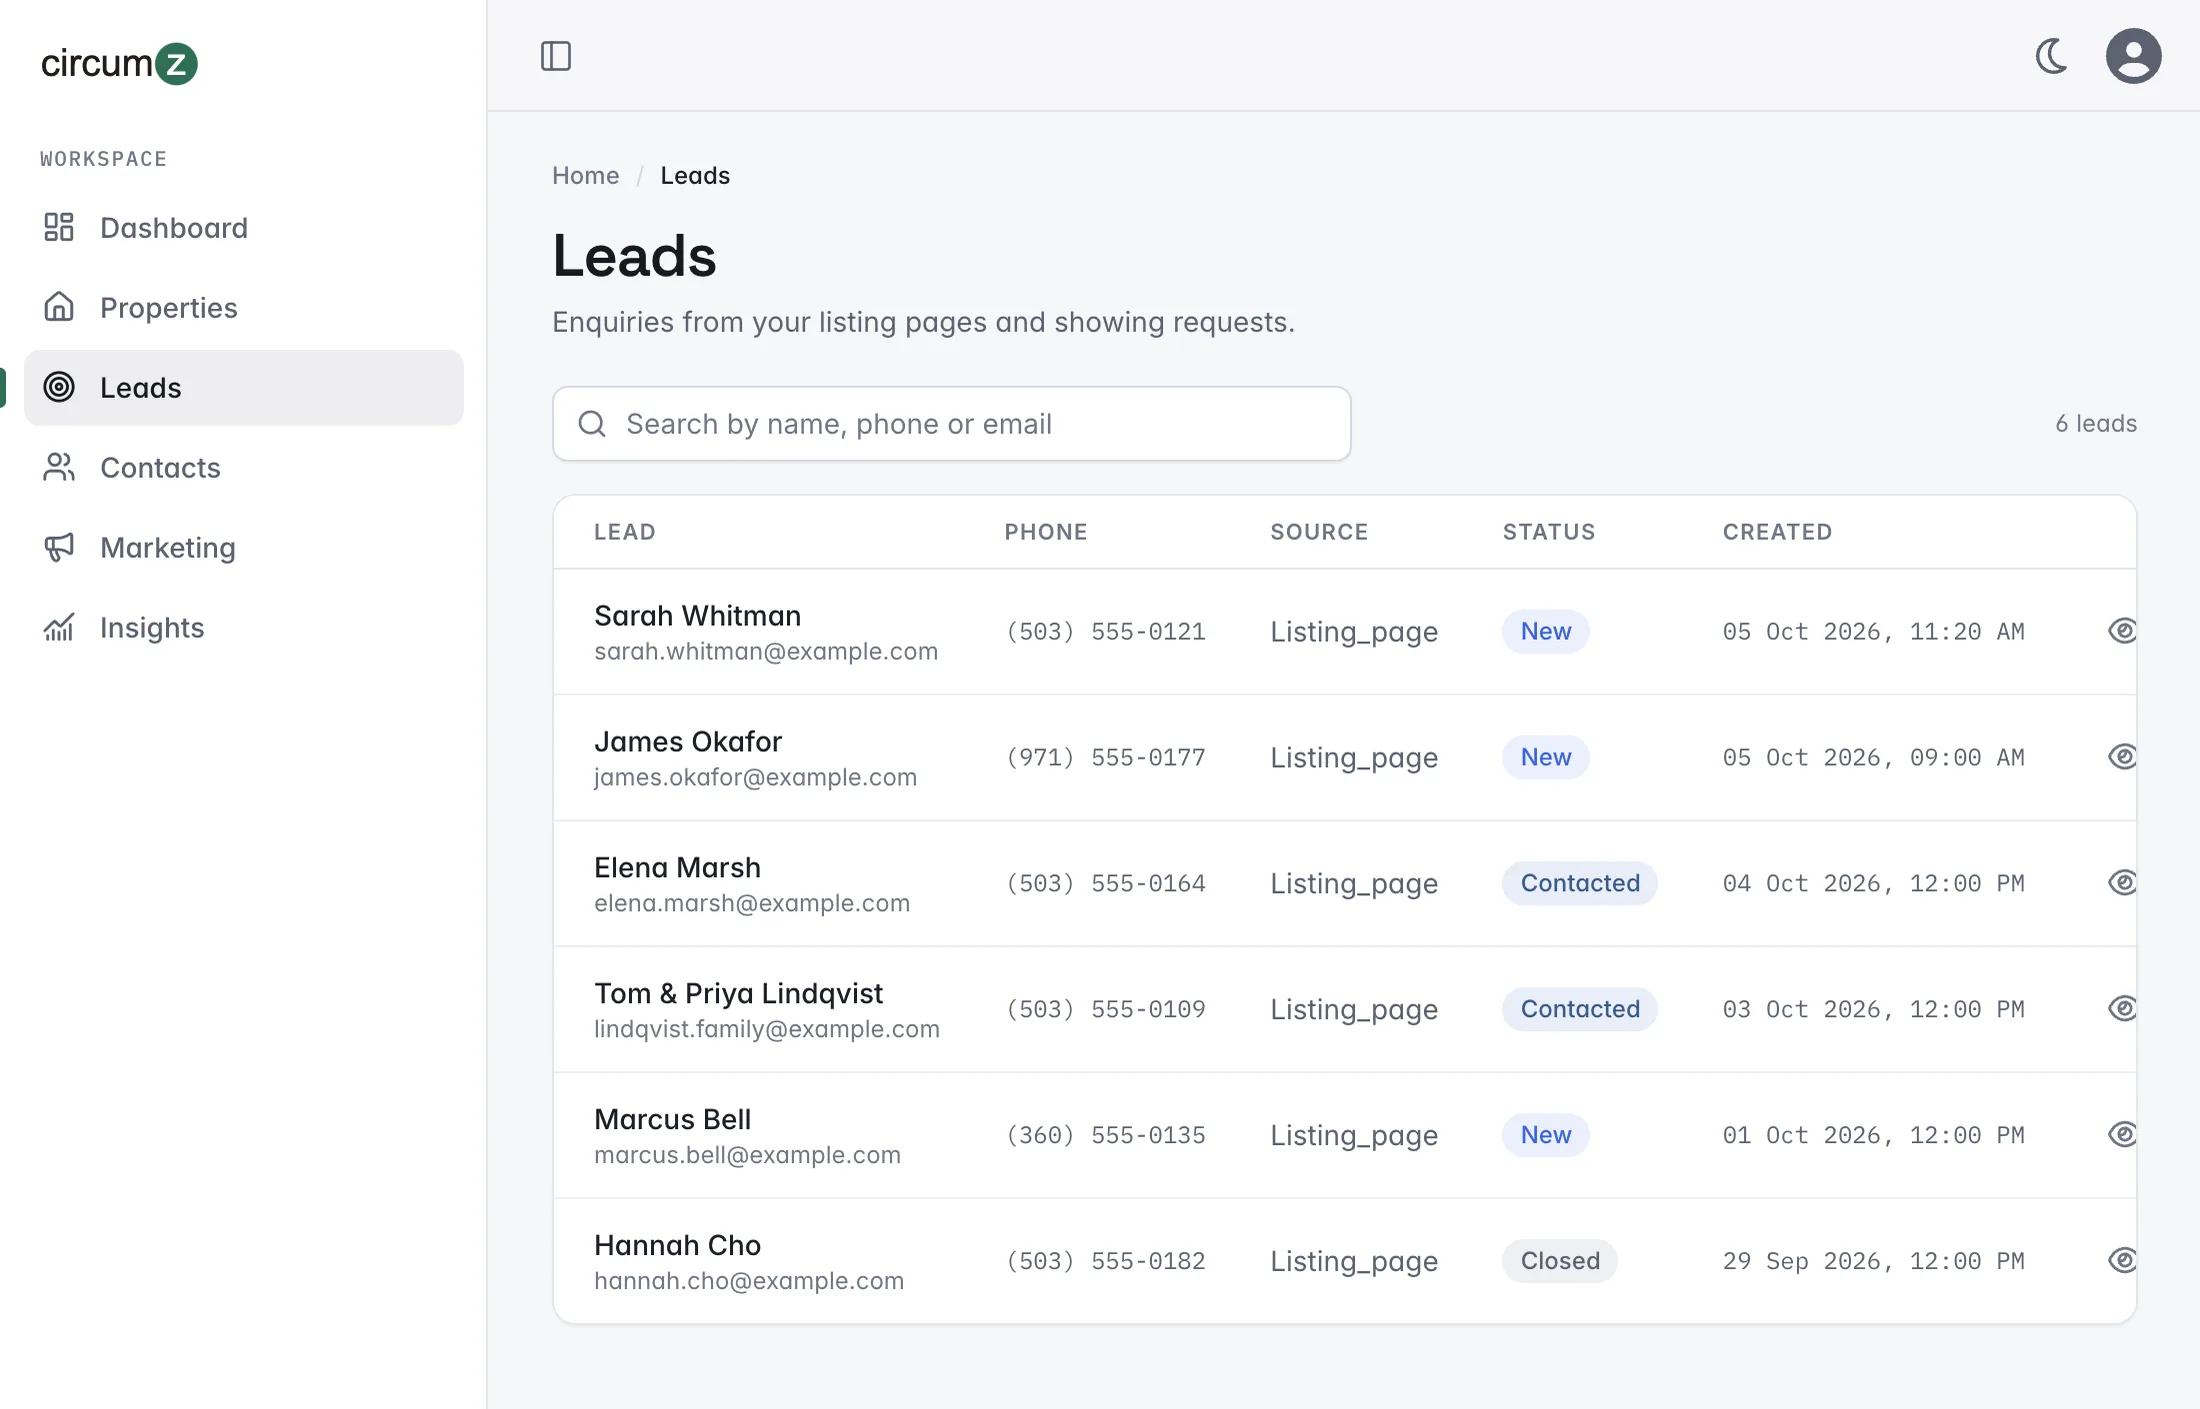Click hannah.cho@example.com email
Image resolution: width=2200 pixels, height=1409 pixels.
coord(749,1282)
